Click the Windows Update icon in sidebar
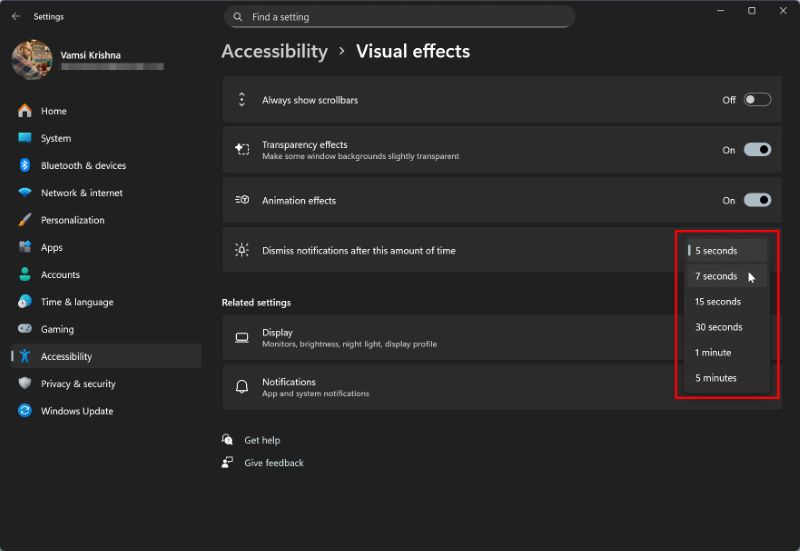This screenshot has width=800, height=551. [24, 411]
